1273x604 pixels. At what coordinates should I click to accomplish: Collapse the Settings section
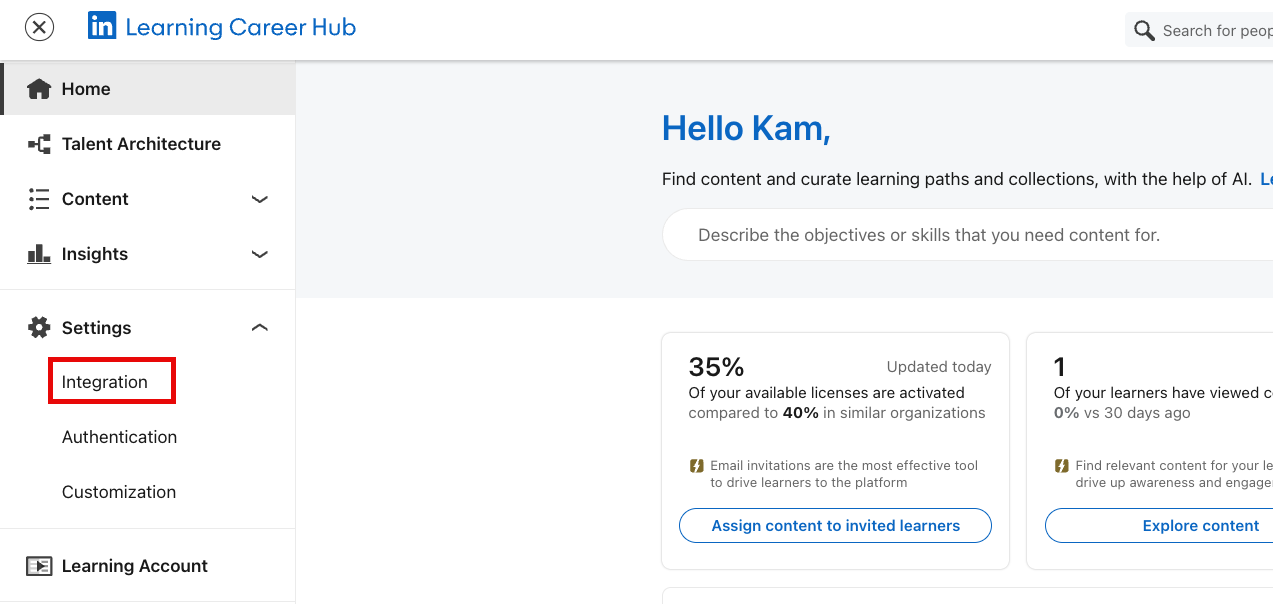coord(259,327)
